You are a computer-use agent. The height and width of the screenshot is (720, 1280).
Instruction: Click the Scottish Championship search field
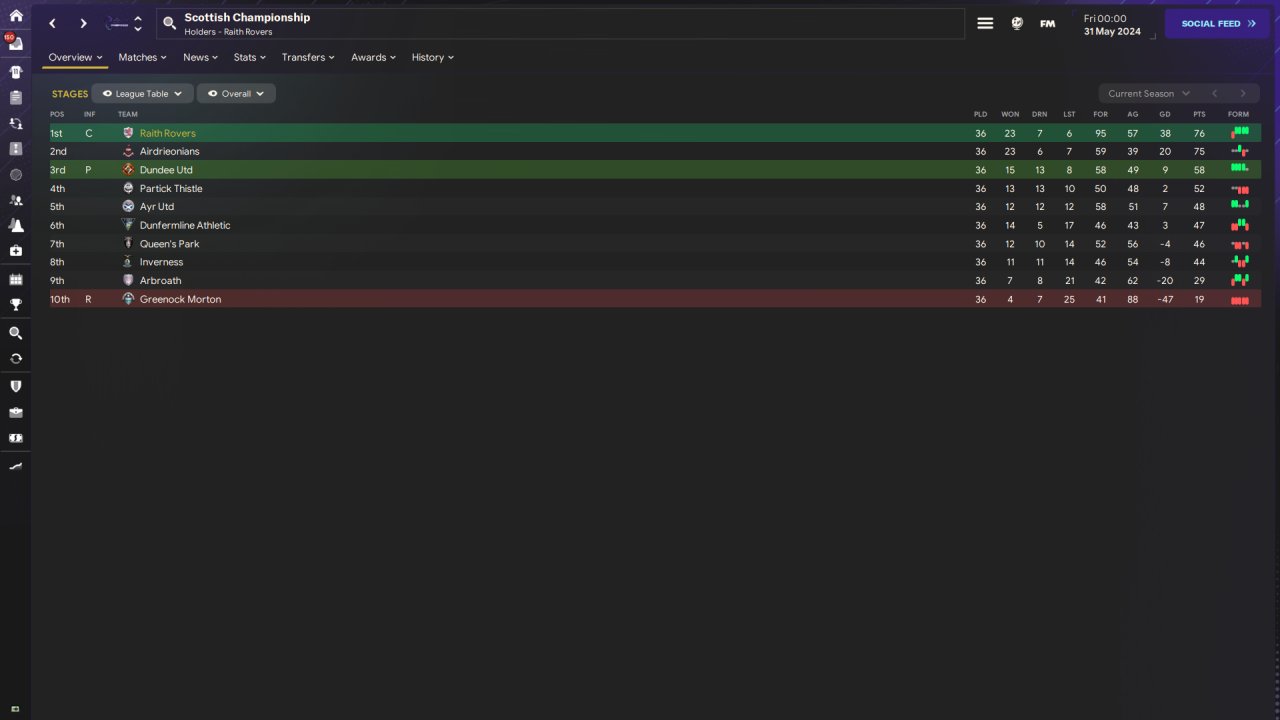(560, 24)
